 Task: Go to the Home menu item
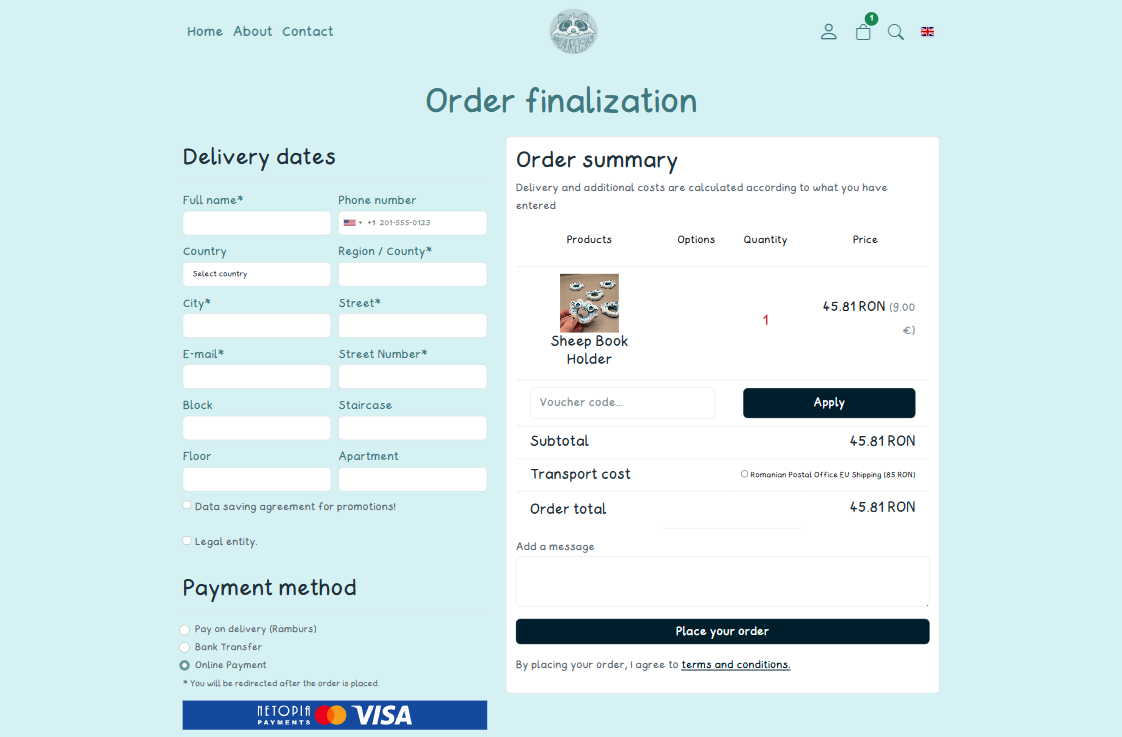click(x=205, y=32)
